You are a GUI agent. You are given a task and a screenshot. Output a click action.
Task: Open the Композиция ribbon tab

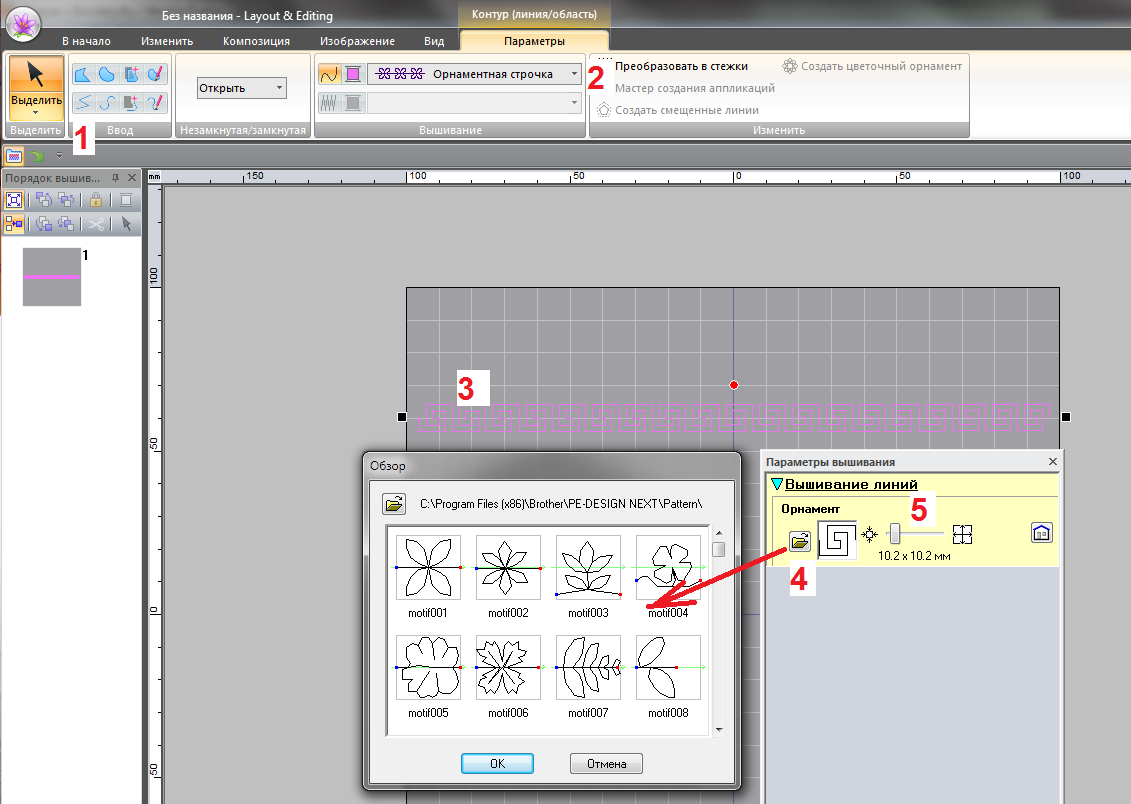(x=256, y=41)
